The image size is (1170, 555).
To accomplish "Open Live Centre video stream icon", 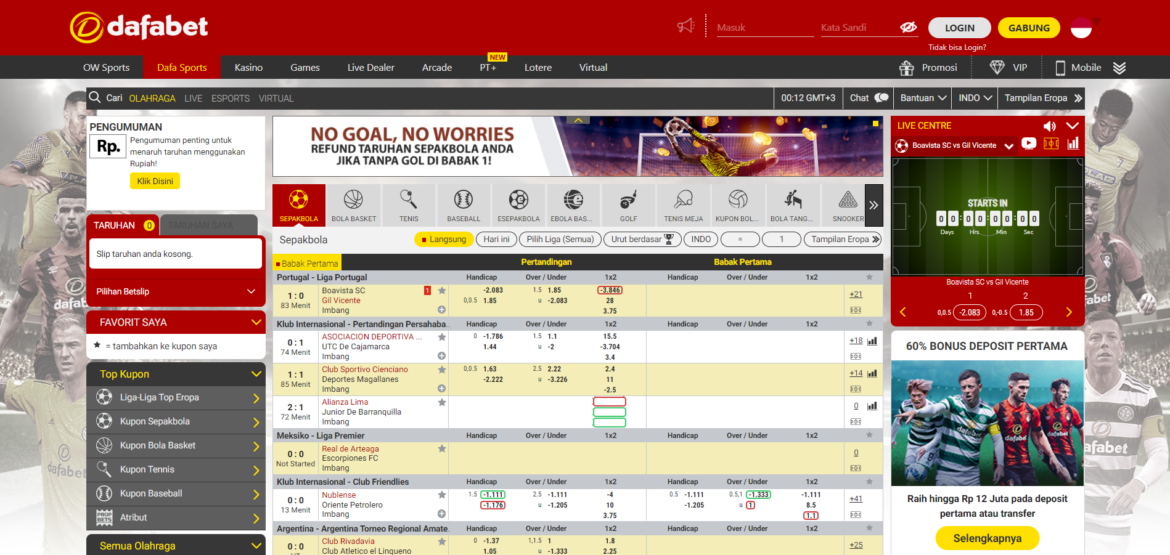I will tap(1029, 144).
